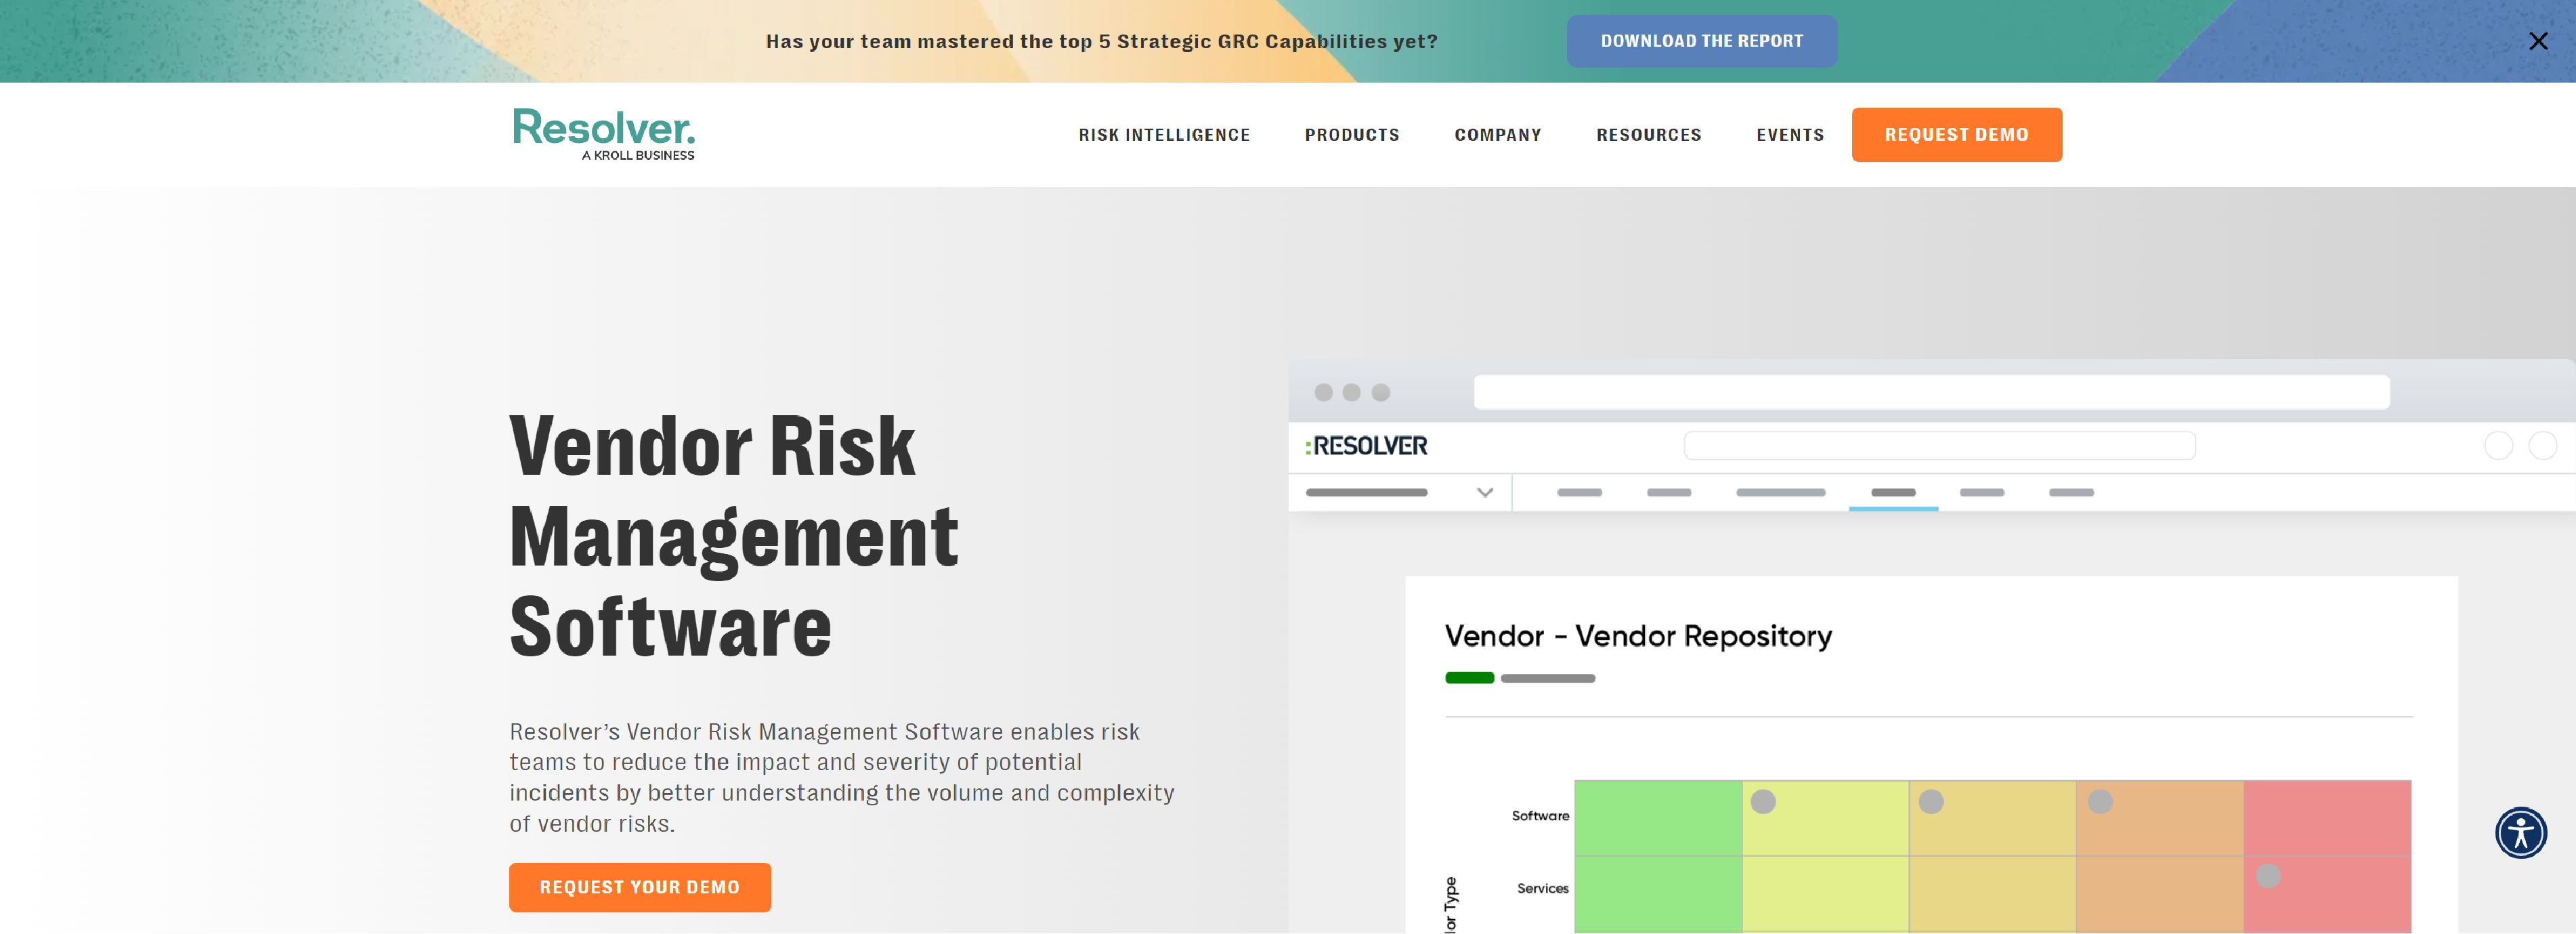Open the Risk Intelligence menu
Viewport: 2576px width, 934px height.
(1164, 135)
